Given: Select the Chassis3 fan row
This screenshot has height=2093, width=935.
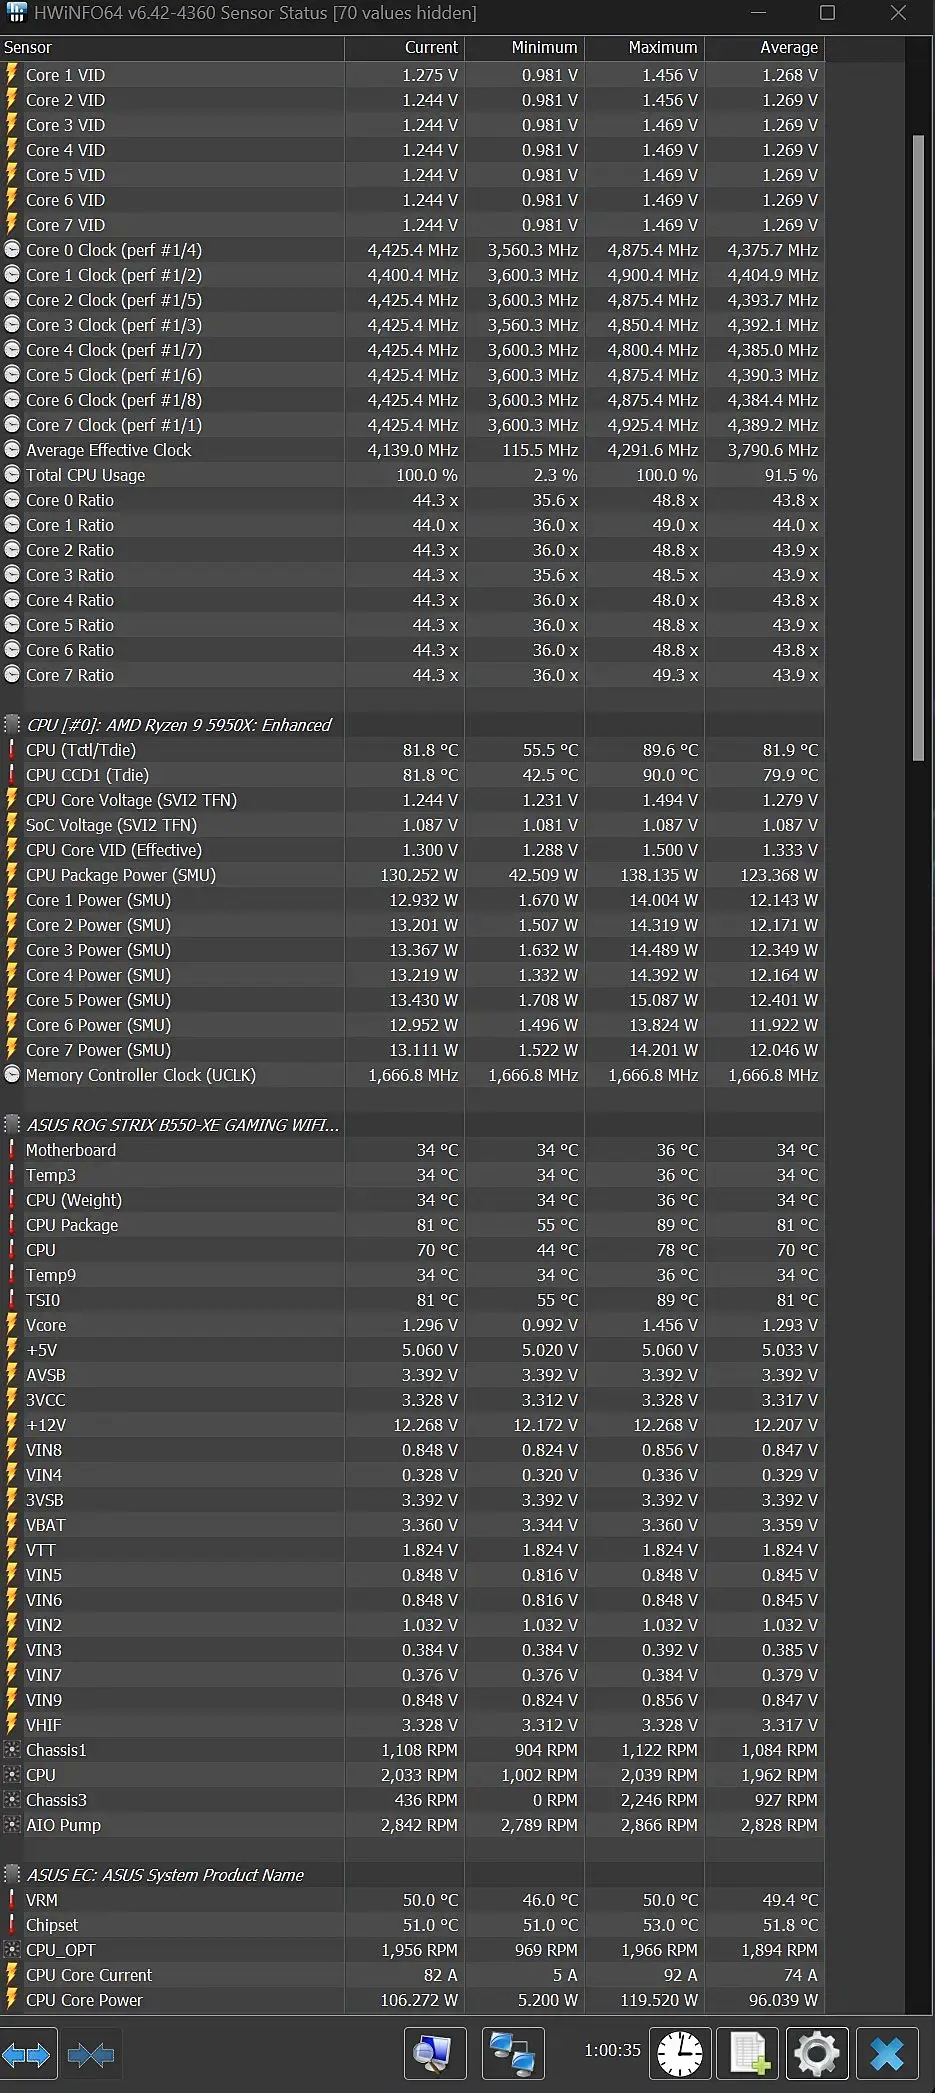Looking at the screenshot, I should [412, 1800].
